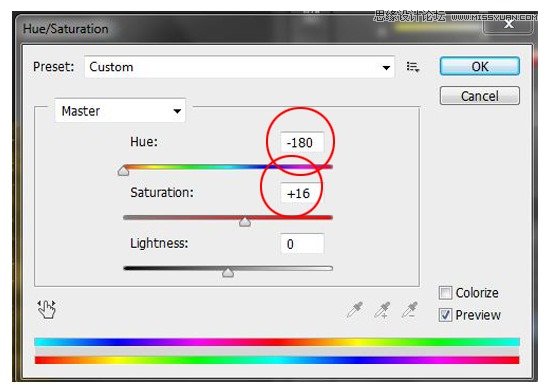
Task: Click the preset options menu icon
Action: tap(413, 67)
